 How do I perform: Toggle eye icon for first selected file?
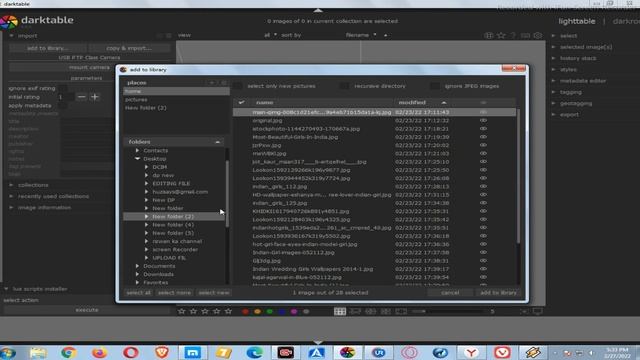[x=483, y=112]
